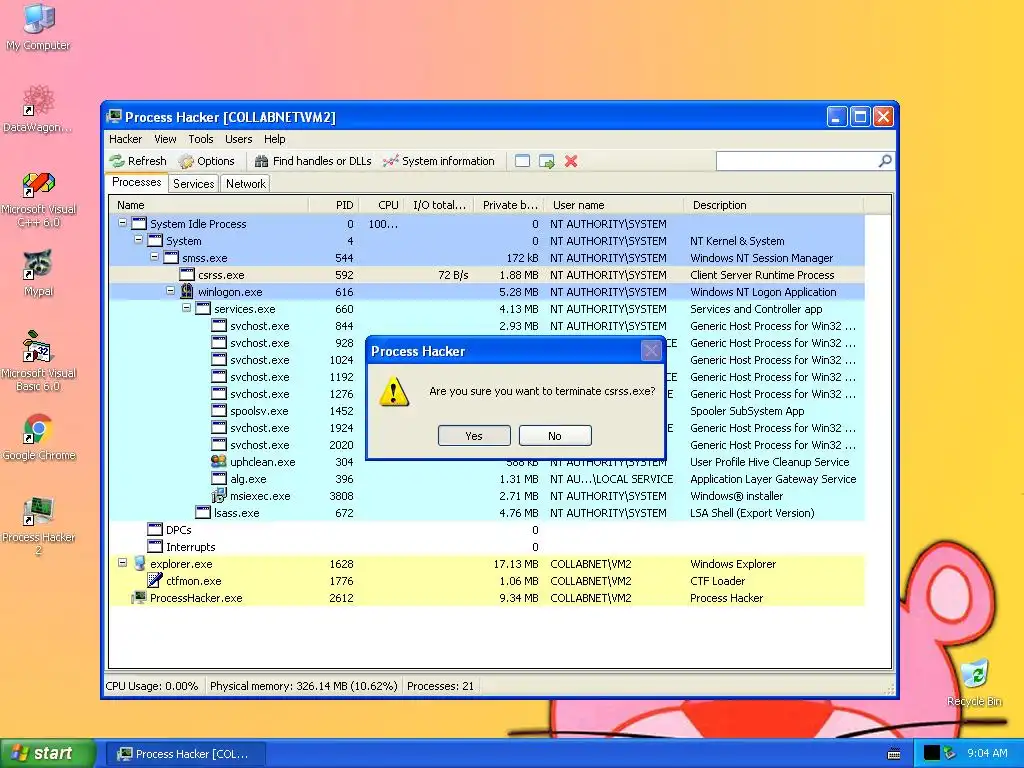Click find window and thread icon
Image resolution: width=1024 pixels, height=768 pixels.
coord(547,161)
